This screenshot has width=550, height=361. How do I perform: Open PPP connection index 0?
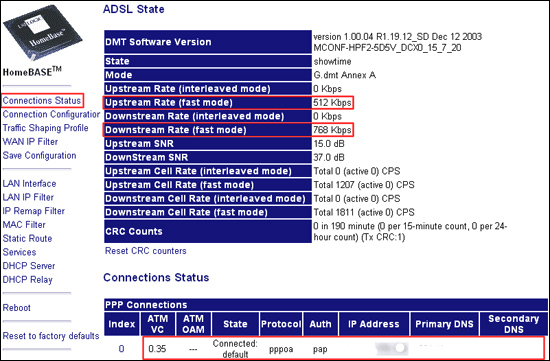coord(121,349)
